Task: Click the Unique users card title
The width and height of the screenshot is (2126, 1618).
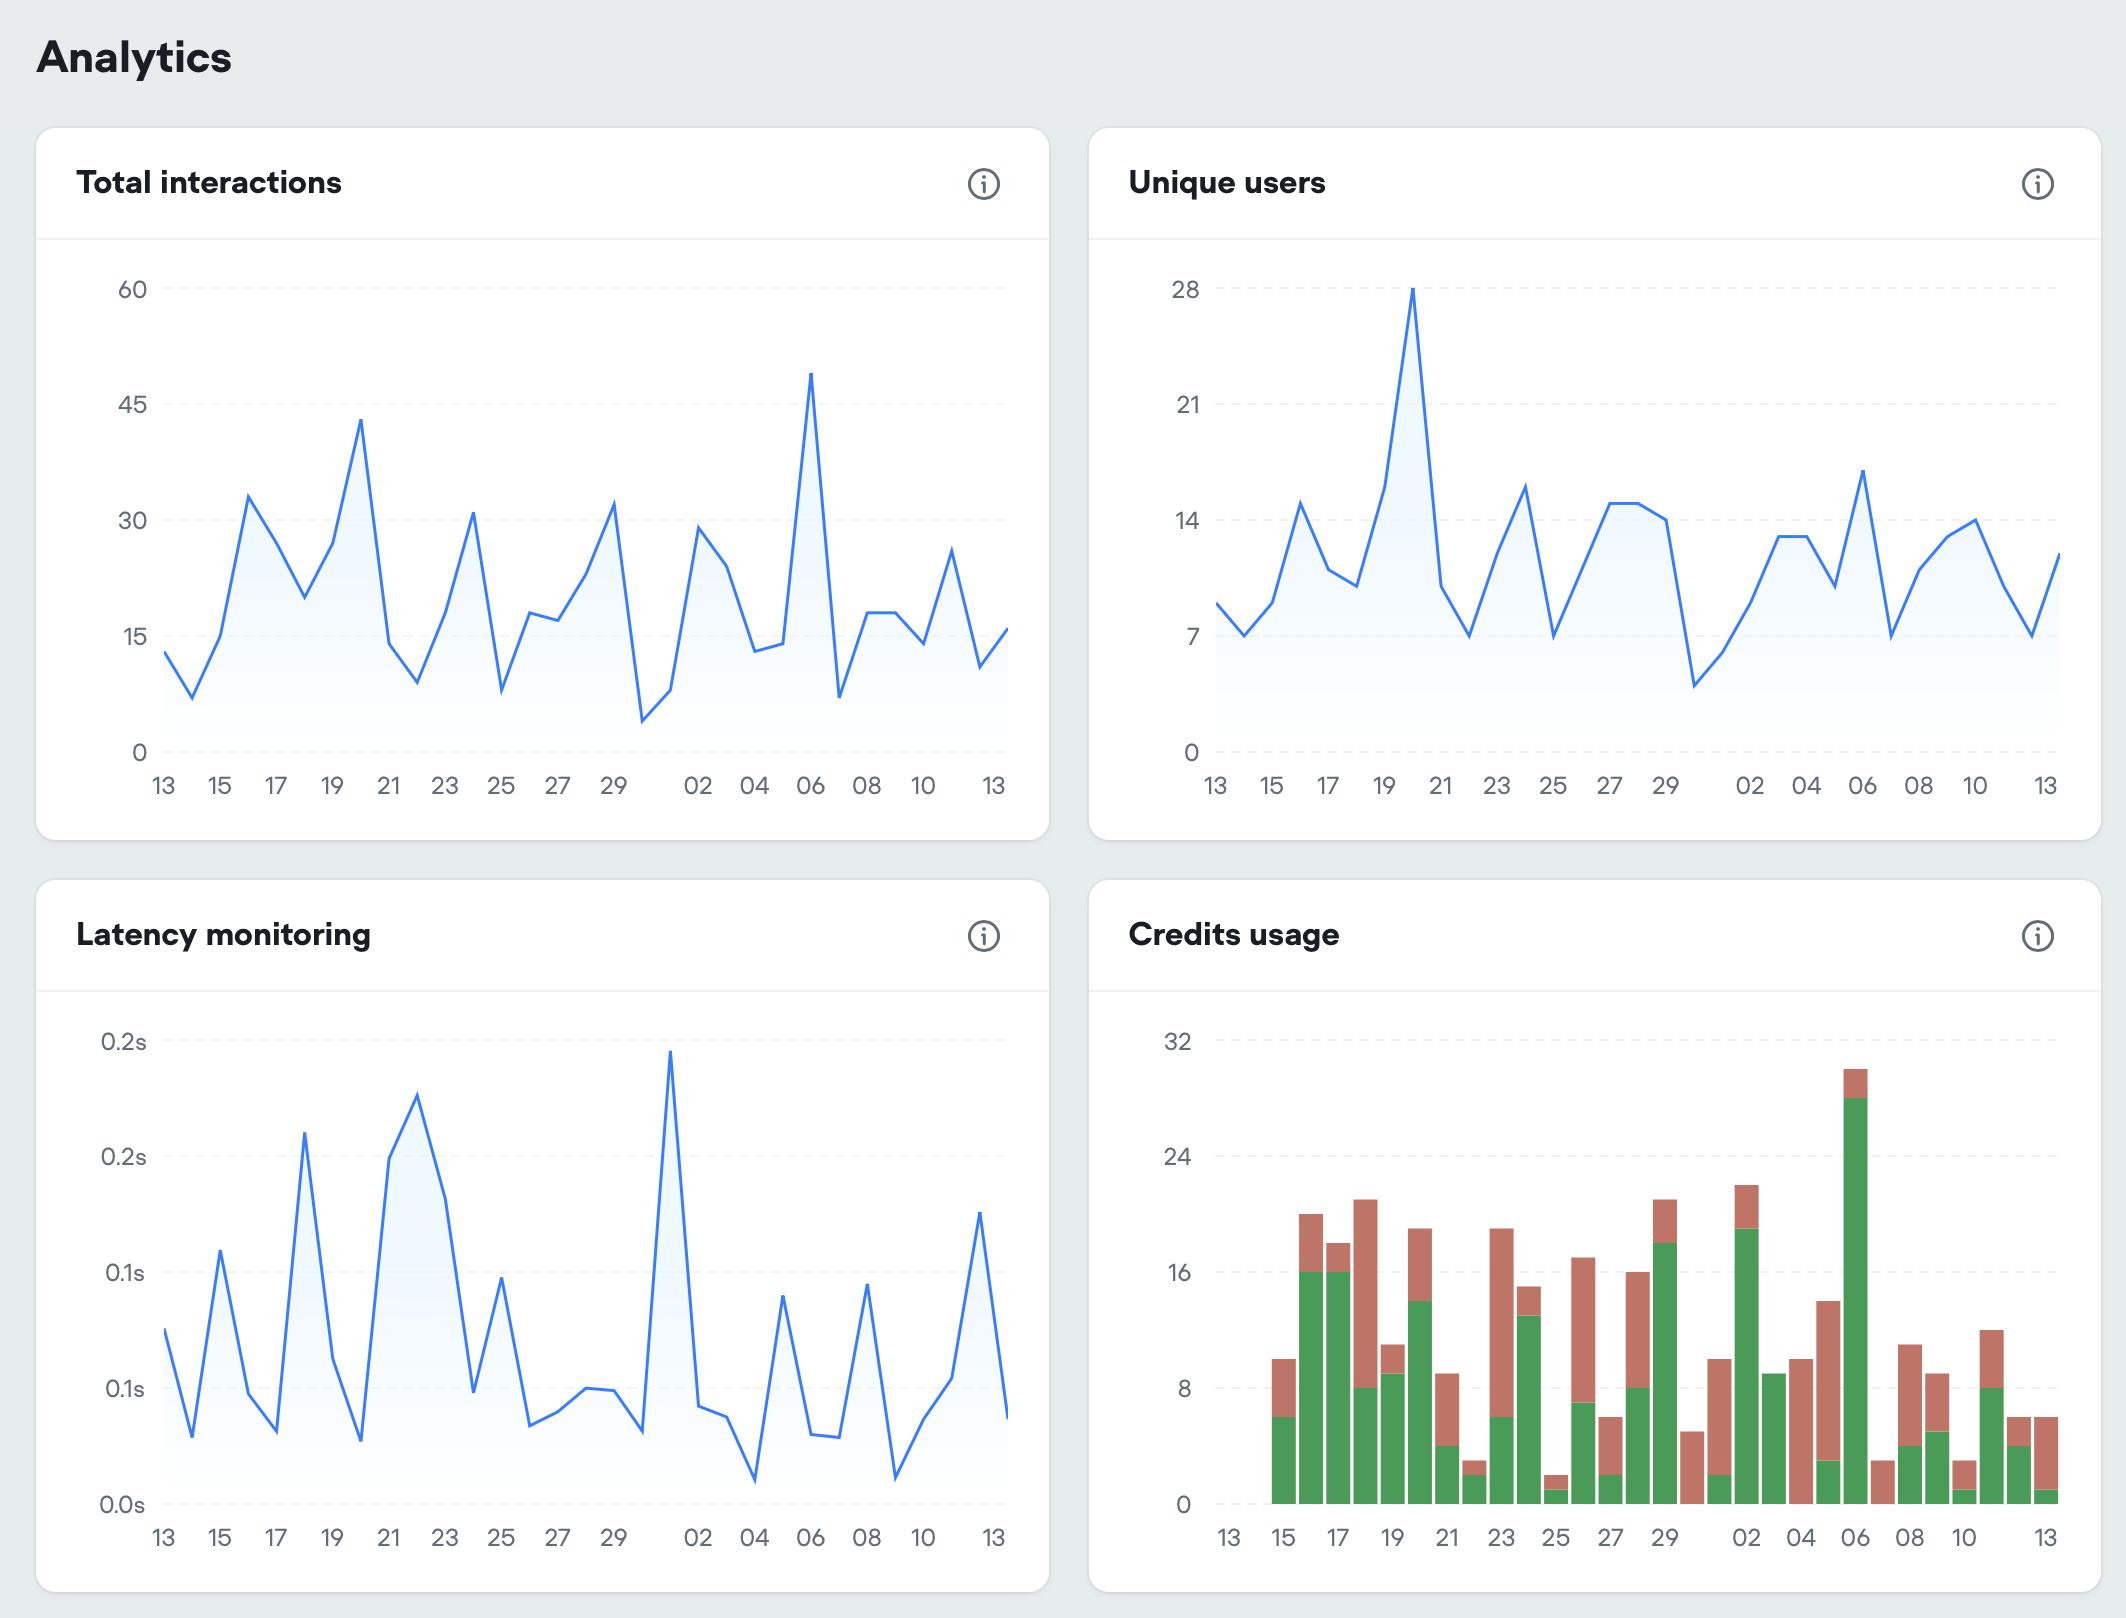Action: [x=1226, y=183]
